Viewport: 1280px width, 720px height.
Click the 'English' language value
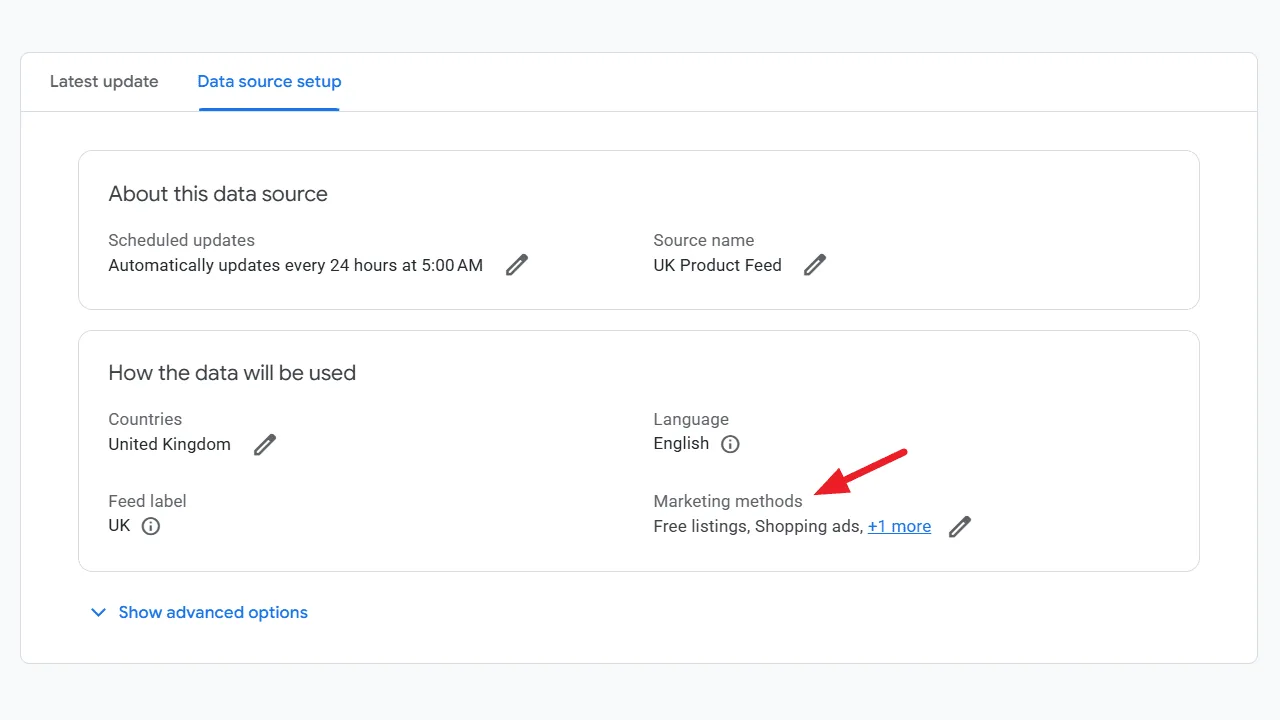pyautogui.click(x=681, y=443)
